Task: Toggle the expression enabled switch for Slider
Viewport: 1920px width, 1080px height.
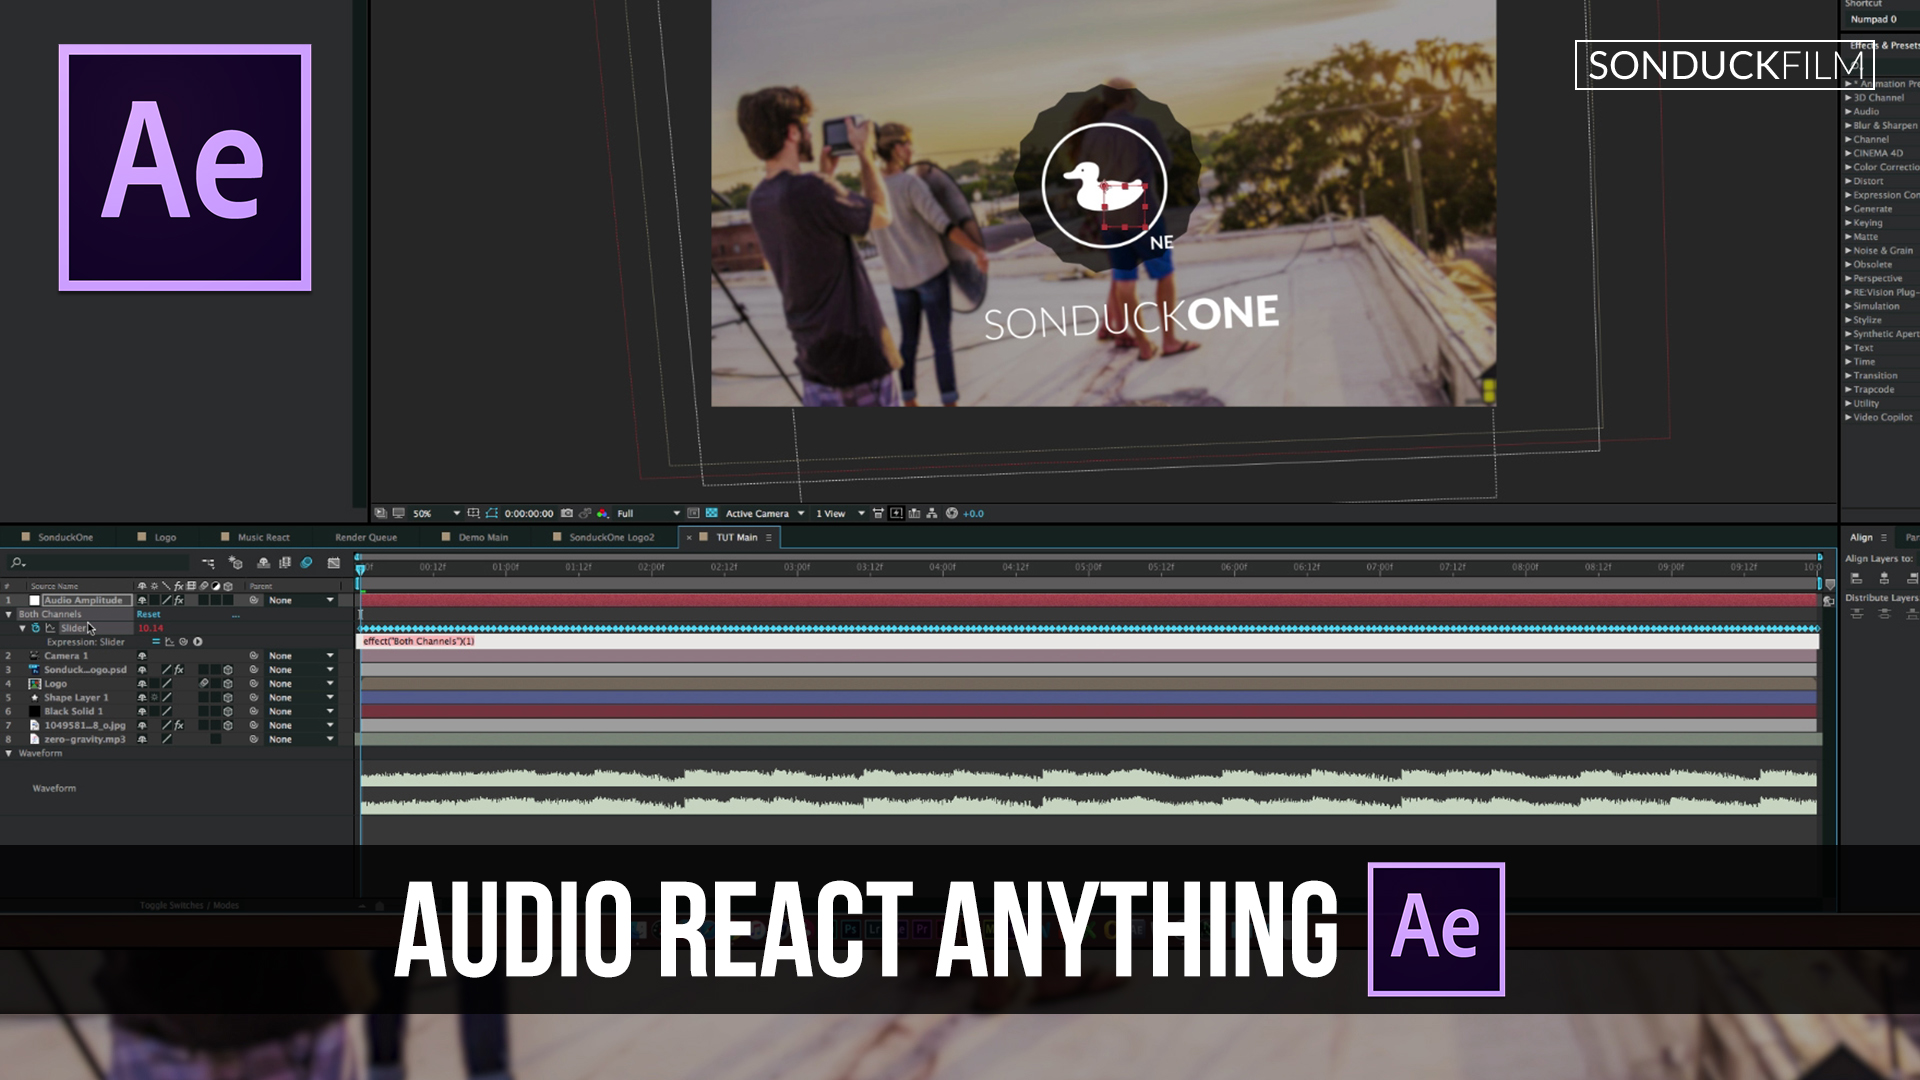Action: coord(155,642)
